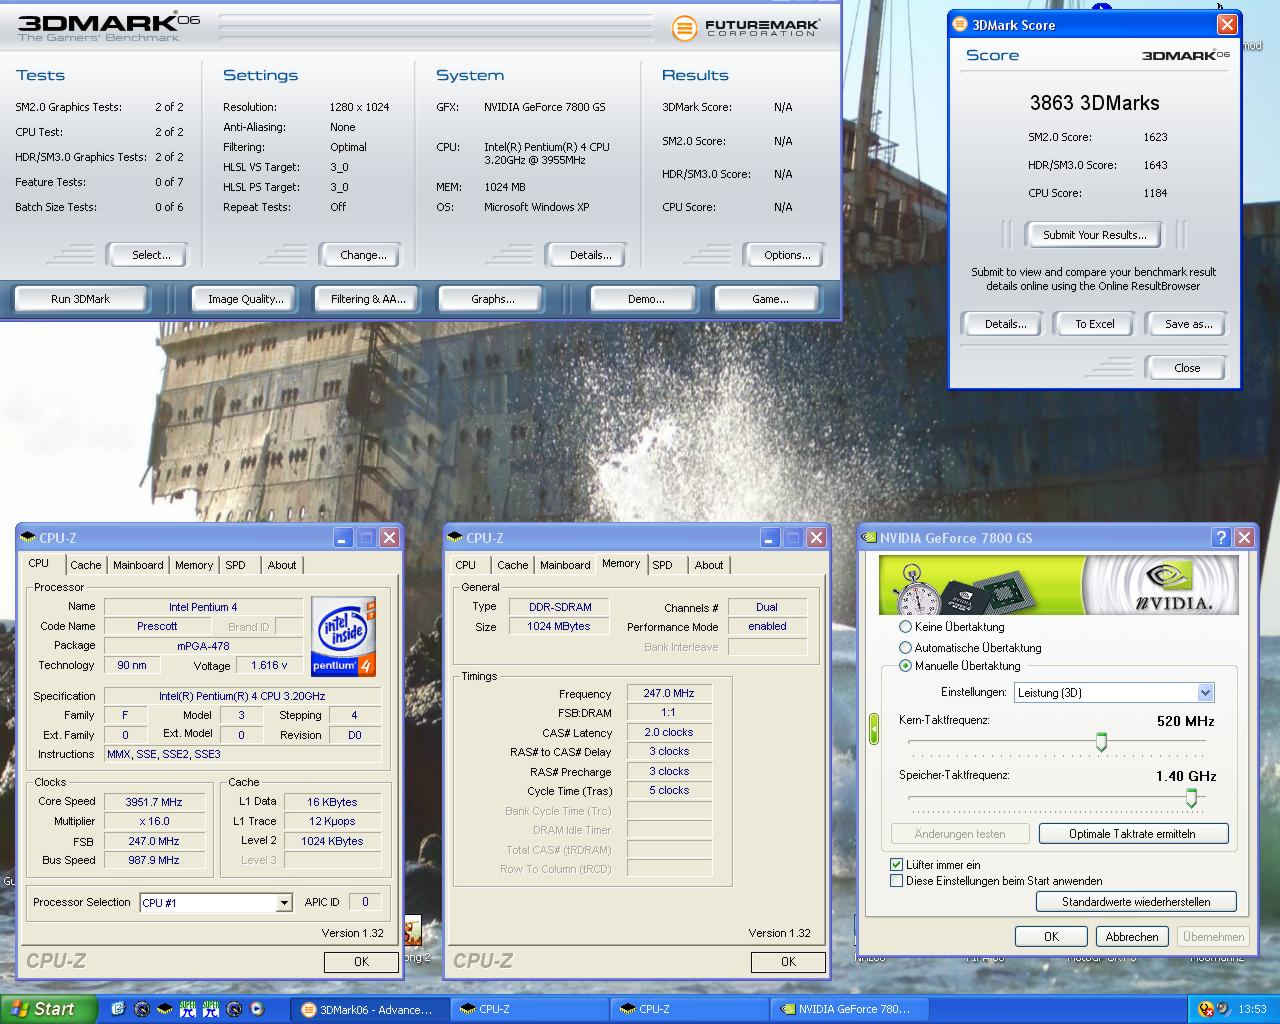
Task: Close the 3DMark Score window with X
Action: point(1227,25)
